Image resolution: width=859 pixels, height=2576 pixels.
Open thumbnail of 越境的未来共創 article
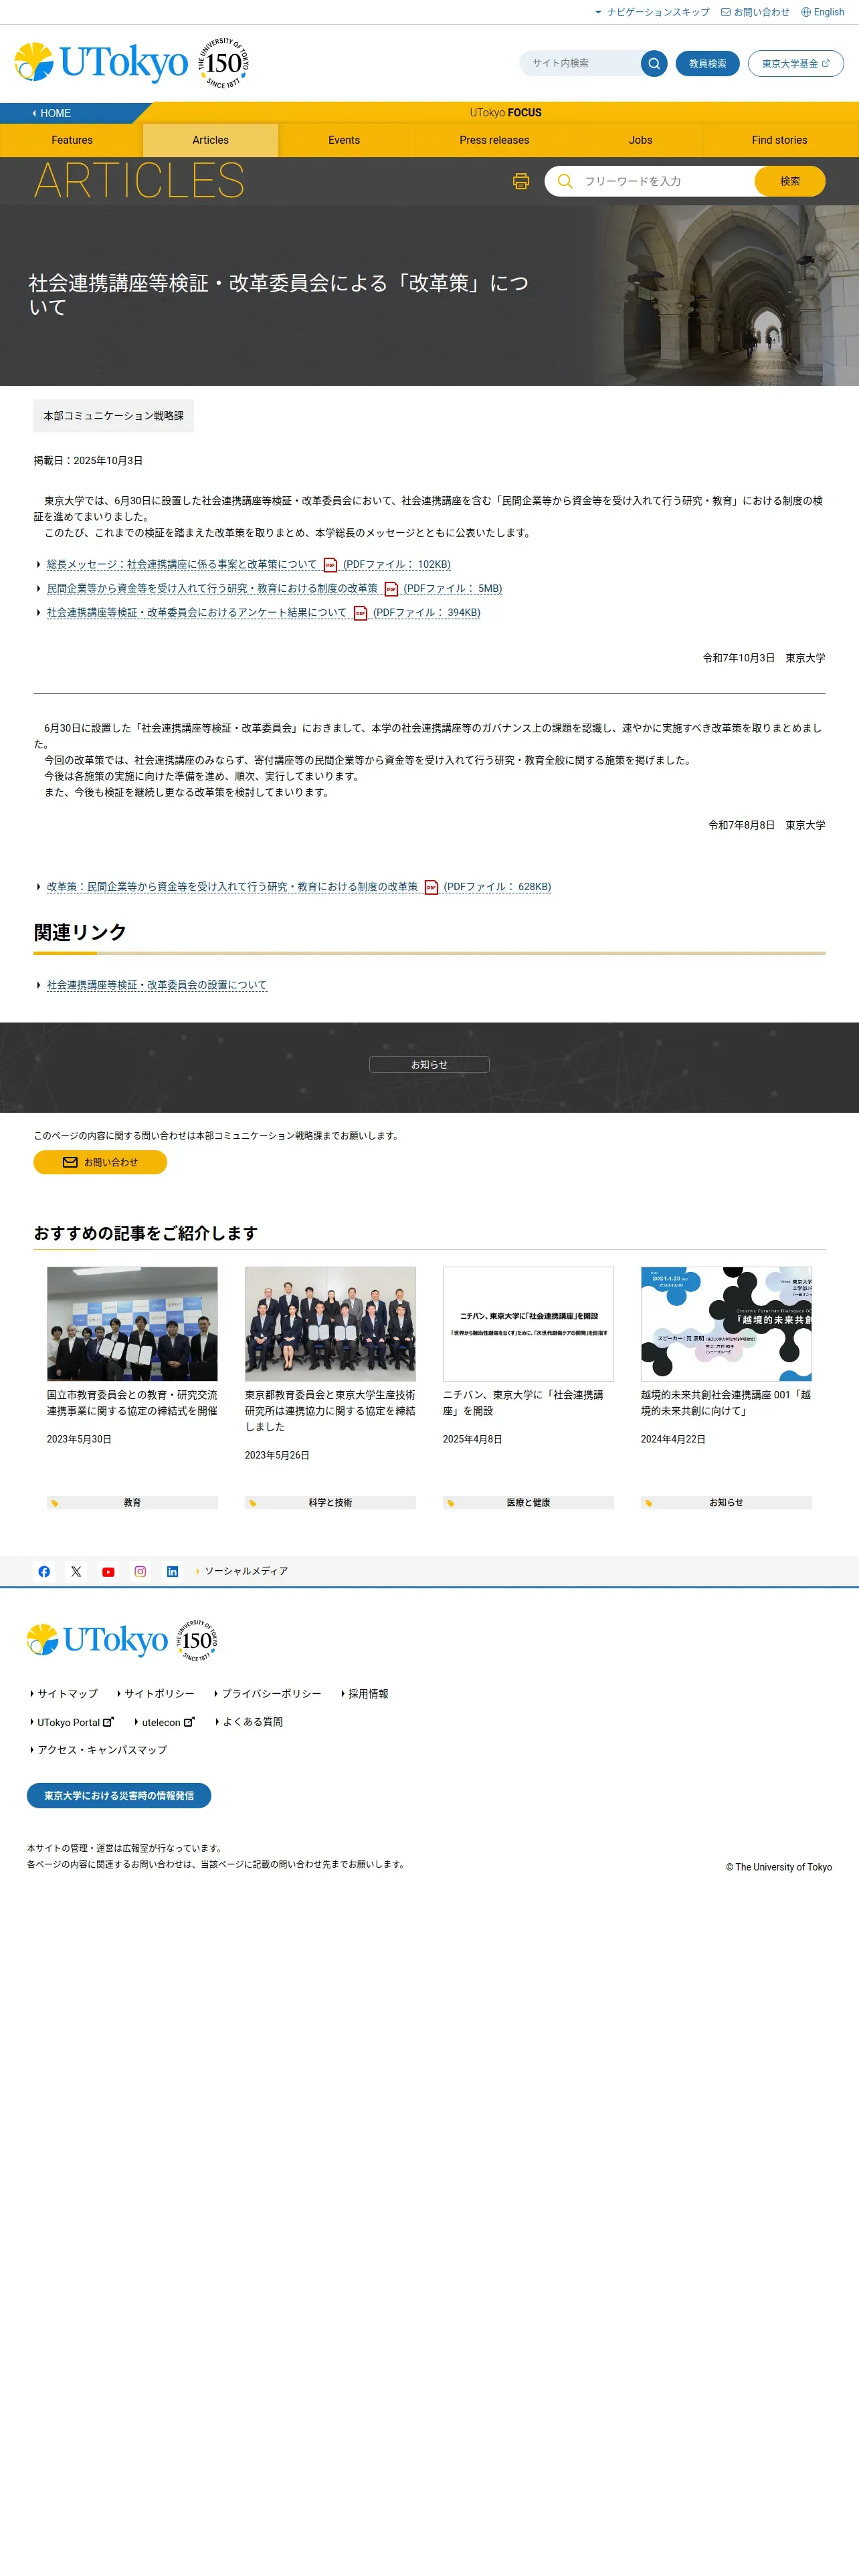[x=726, y=1324]
